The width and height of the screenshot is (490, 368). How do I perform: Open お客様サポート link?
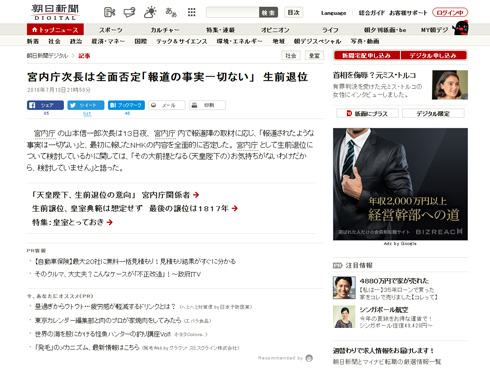pyautogui.click(x=408, y=13)
